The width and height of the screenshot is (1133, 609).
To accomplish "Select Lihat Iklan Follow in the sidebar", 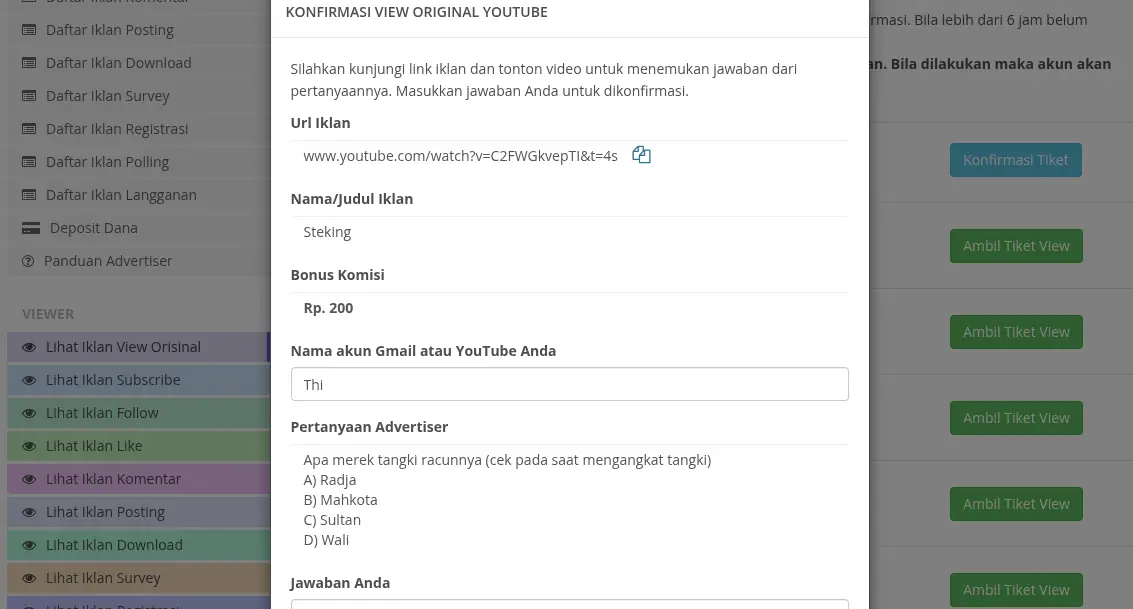I will pos(102,412).
